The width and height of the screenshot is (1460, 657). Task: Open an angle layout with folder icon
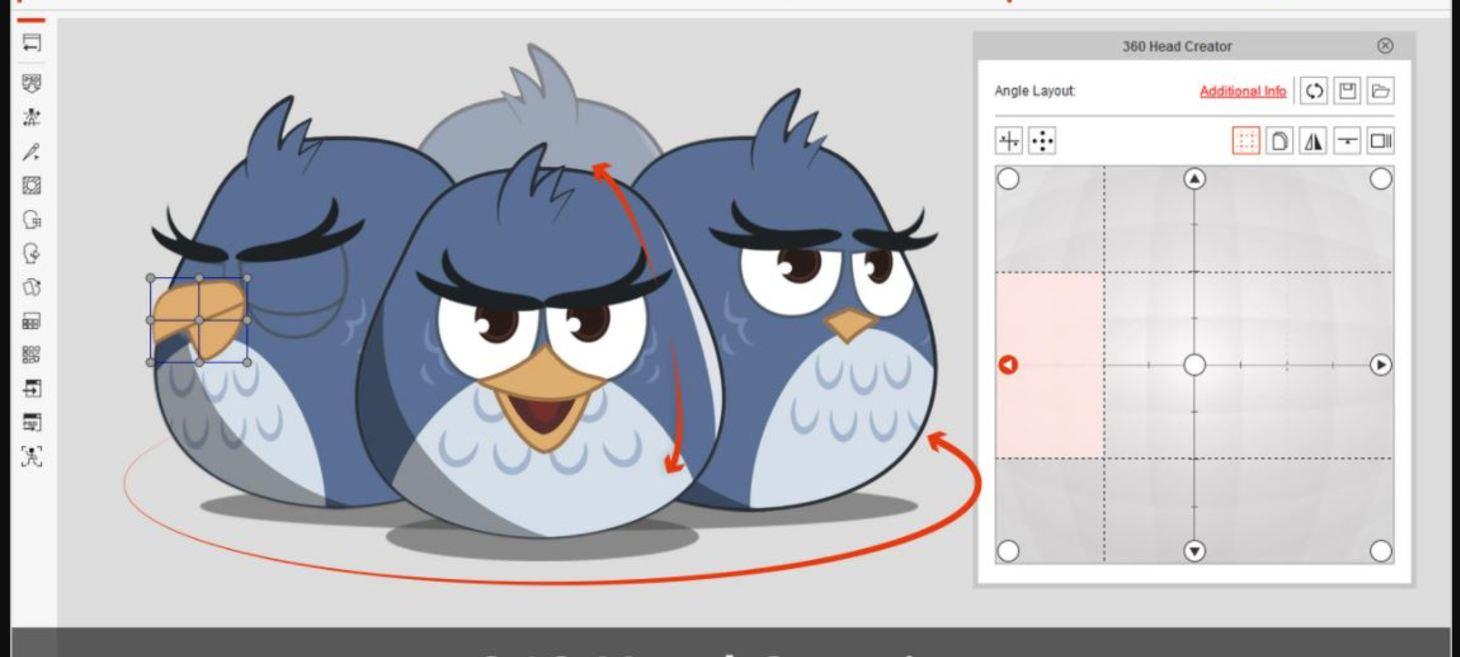click(1380, 91)
